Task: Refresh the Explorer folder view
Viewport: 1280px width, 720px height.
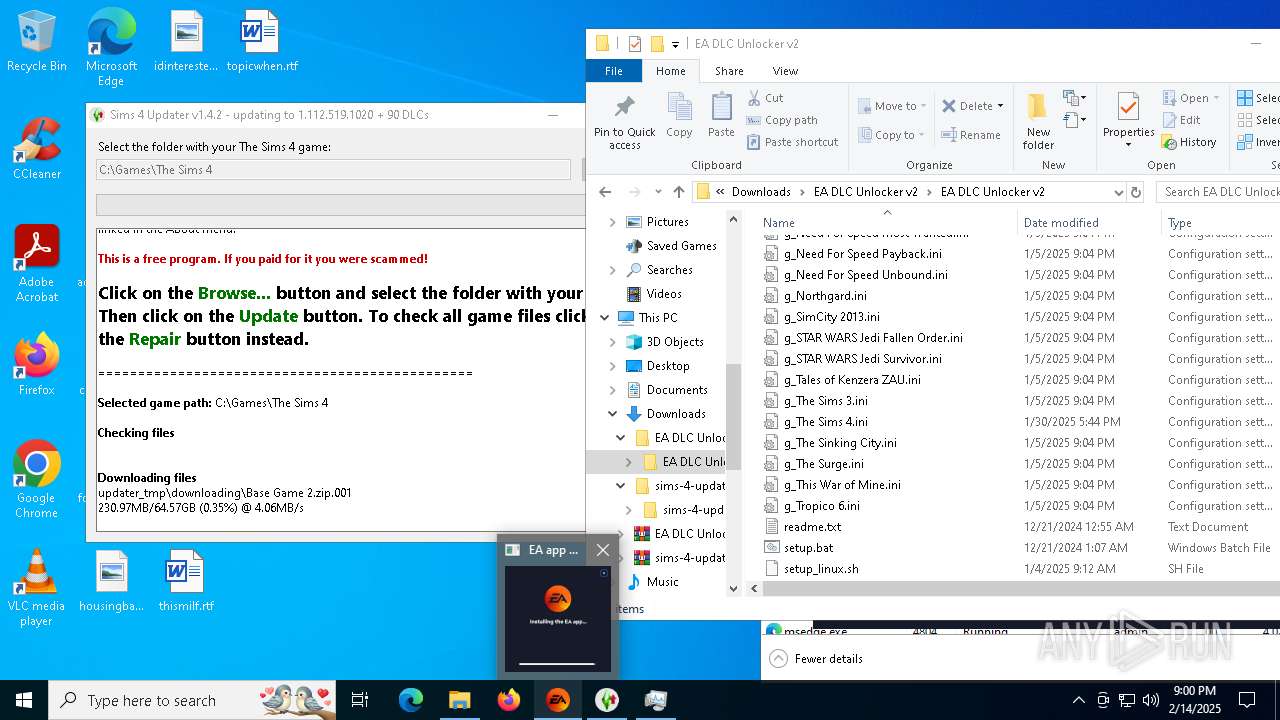Action: (x=1135, y=192)
